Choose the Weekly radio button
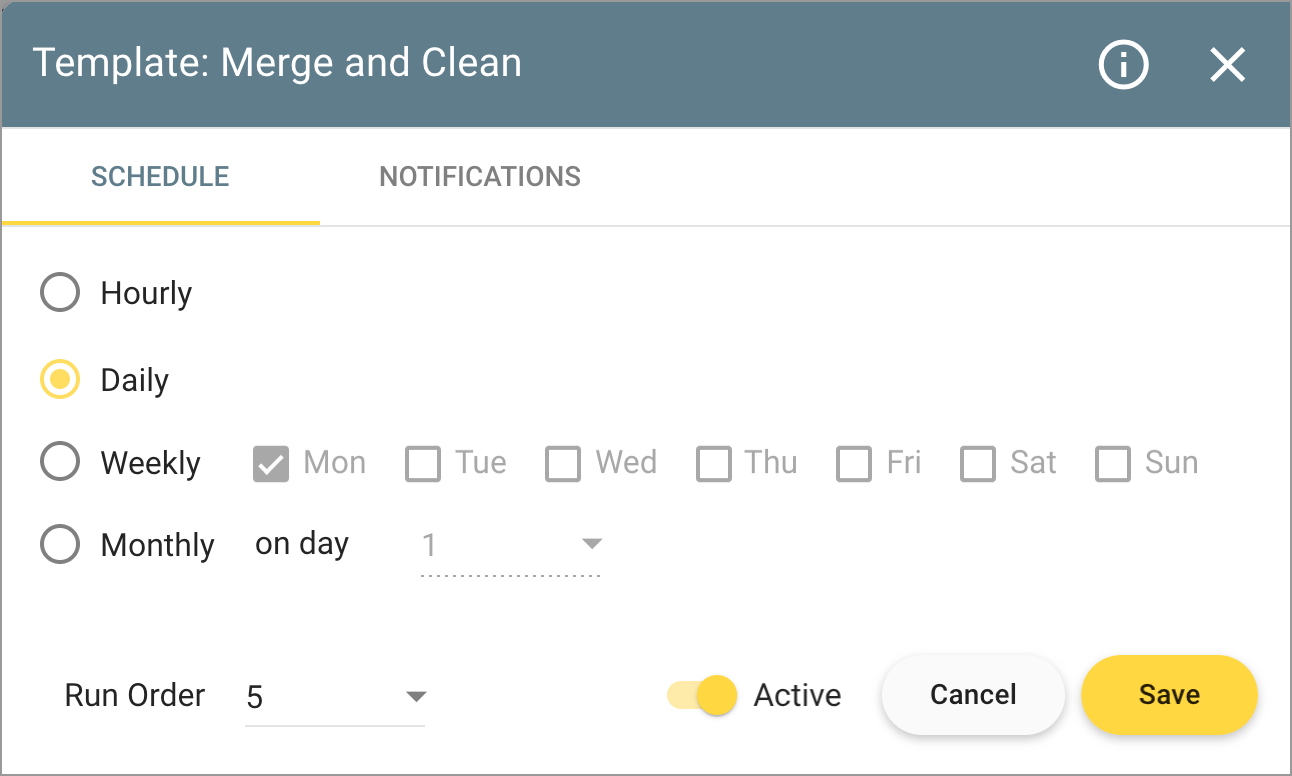The height and width of the screenshot is (776, 1292). coord(60,463)
